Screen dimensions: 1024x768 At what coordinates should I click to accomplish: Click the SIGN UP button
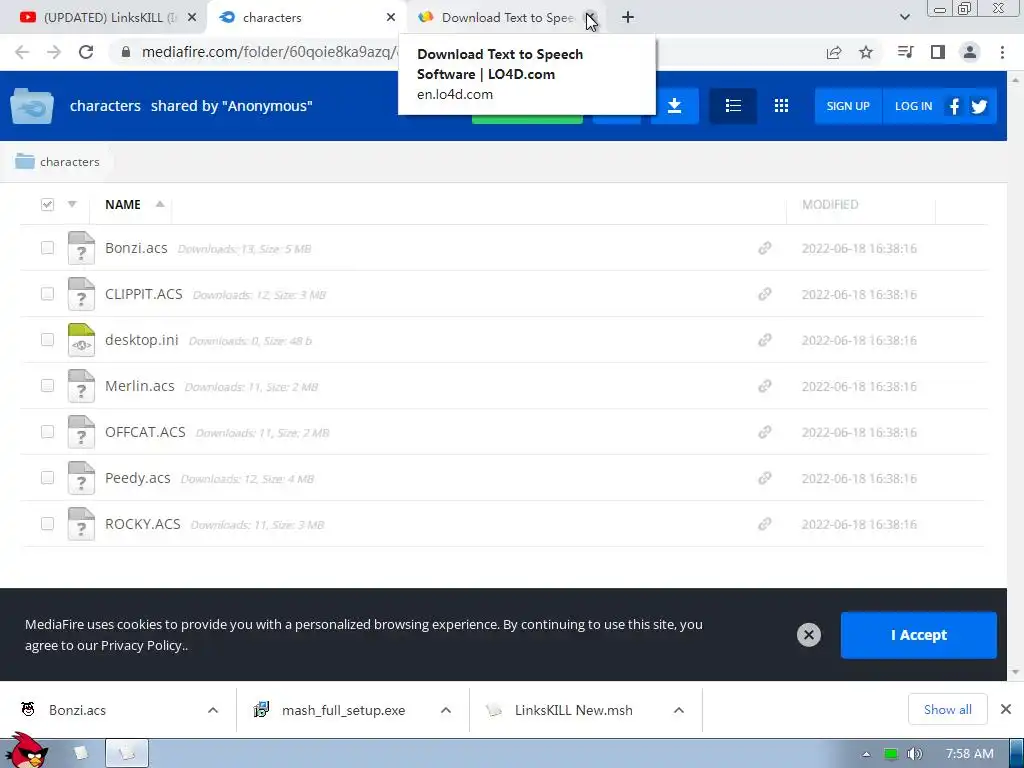(x=848, y=106)
